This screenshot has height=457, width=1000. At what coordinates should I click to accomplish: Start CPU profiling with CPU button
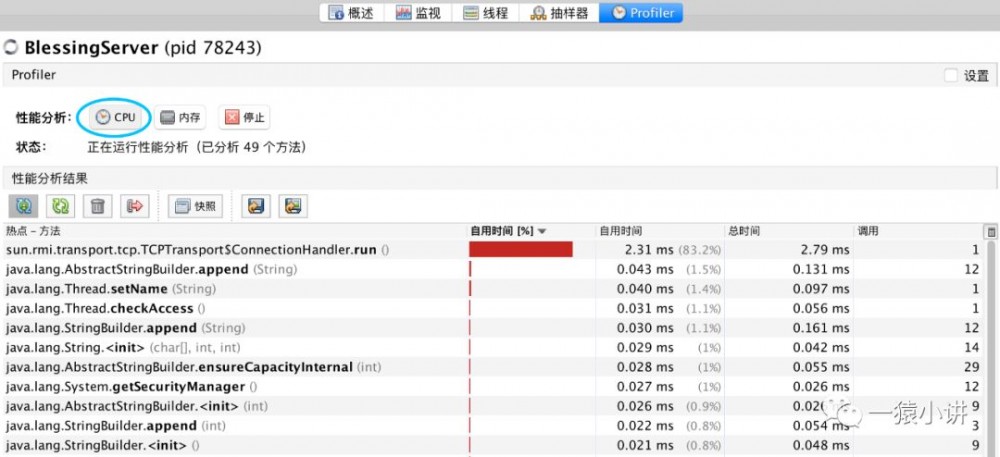click(115, 117)
